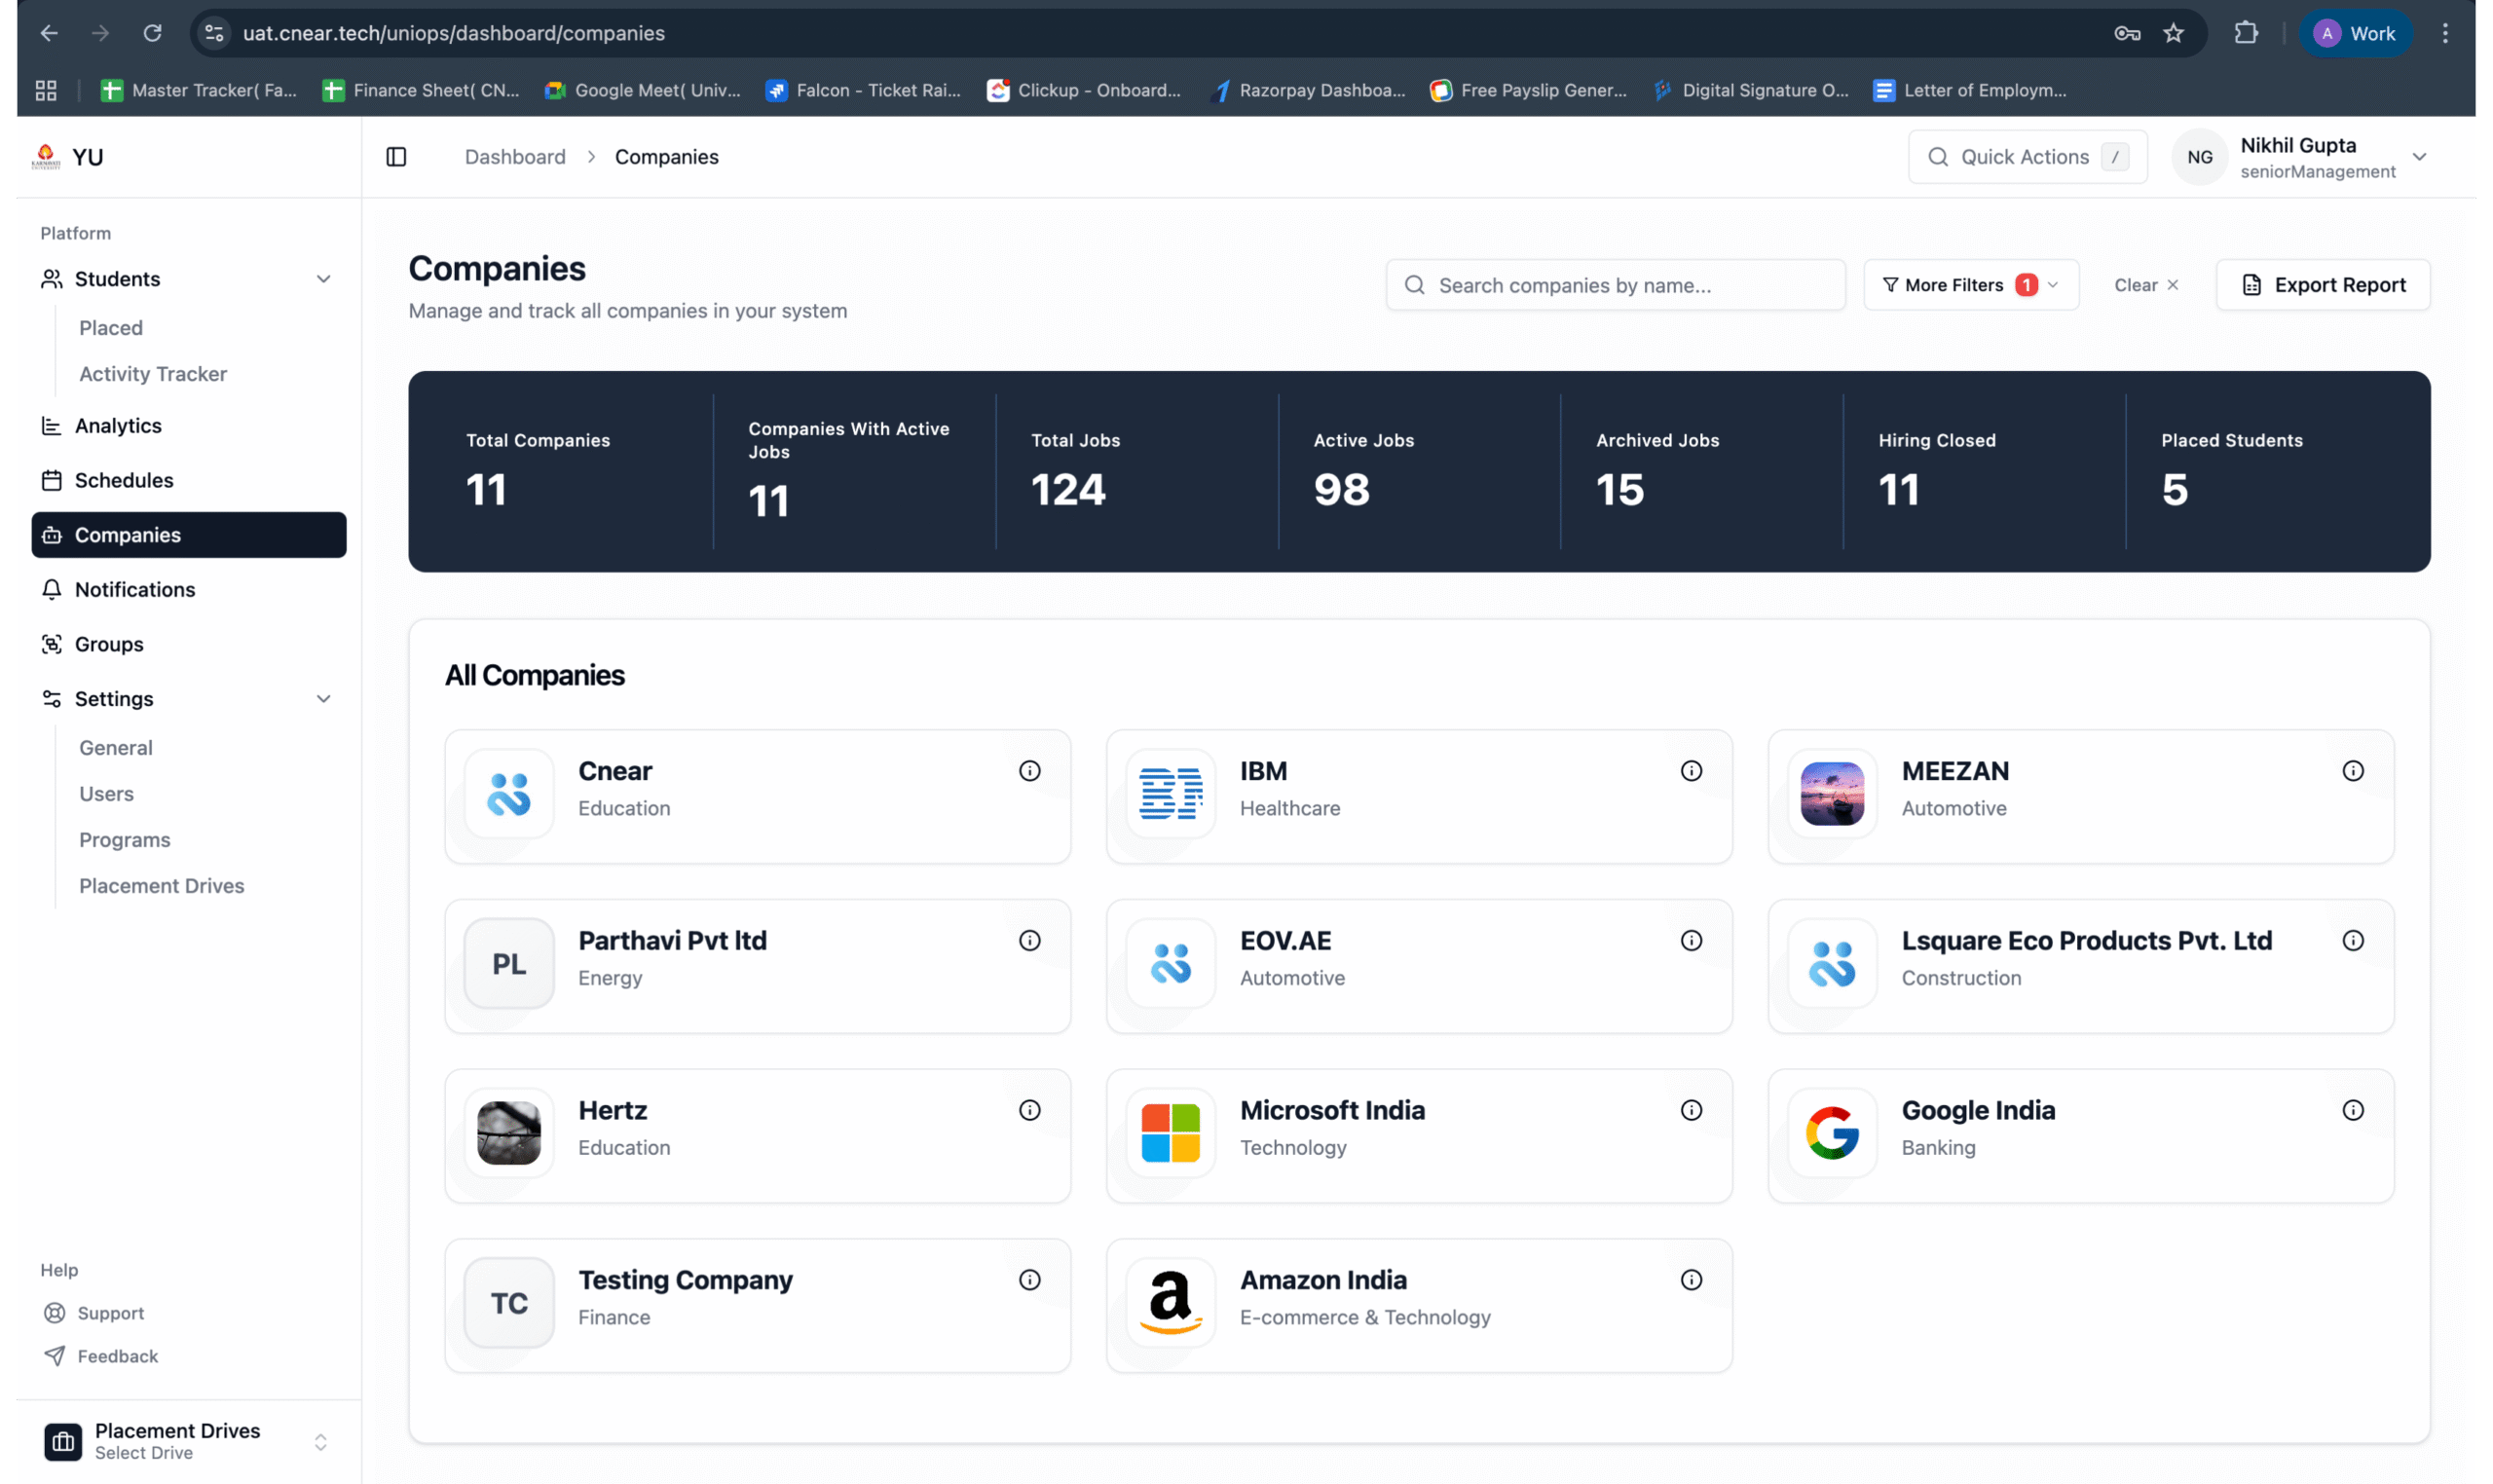The width and height of the screenshot is (2493, 1484).
Task: Expand the Nikhil Gupta profile menu
Action: click(2418, 157)
